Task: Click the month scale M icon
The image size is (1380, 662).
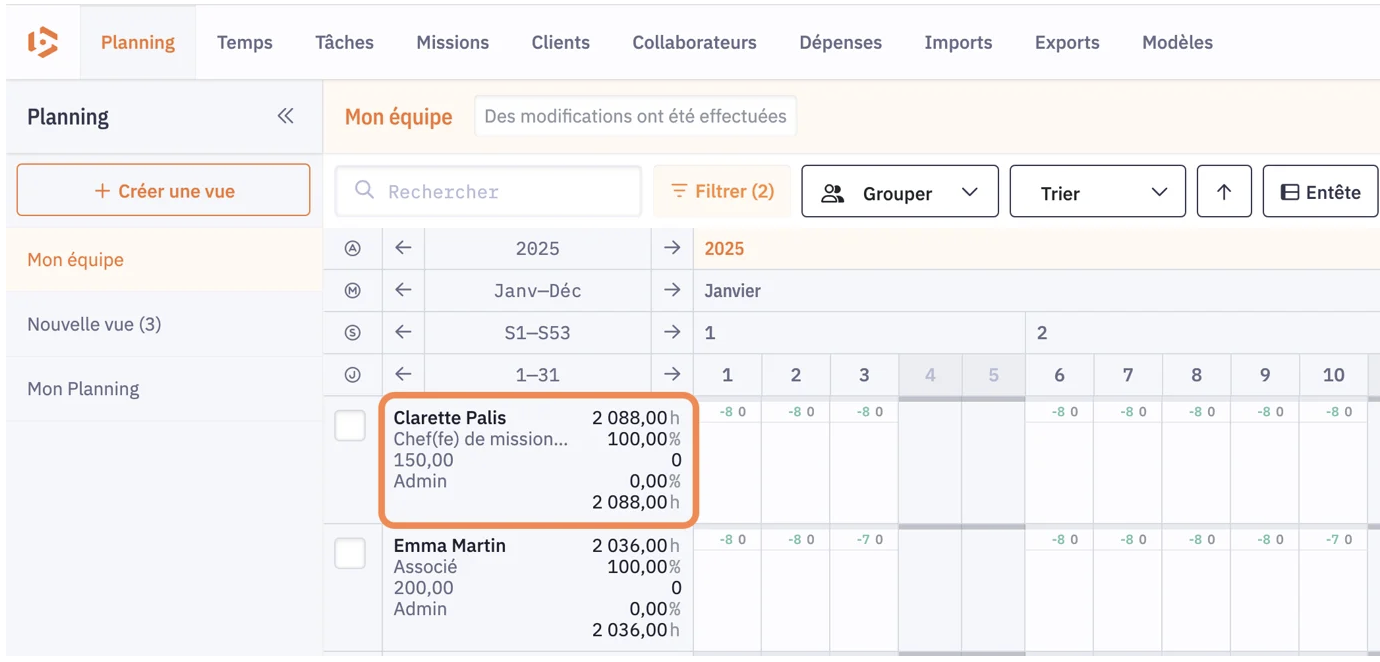Action: coord(352,291)
